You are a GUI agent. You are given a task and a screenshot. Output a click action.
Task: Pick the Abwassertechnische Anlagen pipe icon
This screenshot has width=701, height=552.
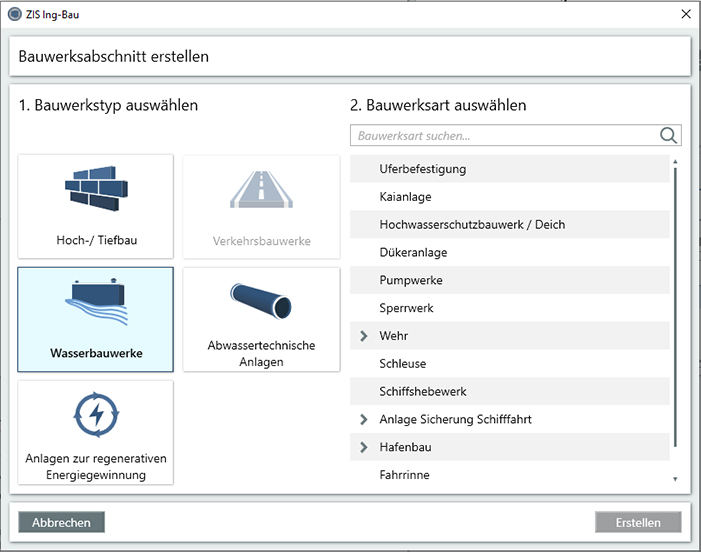261,301
